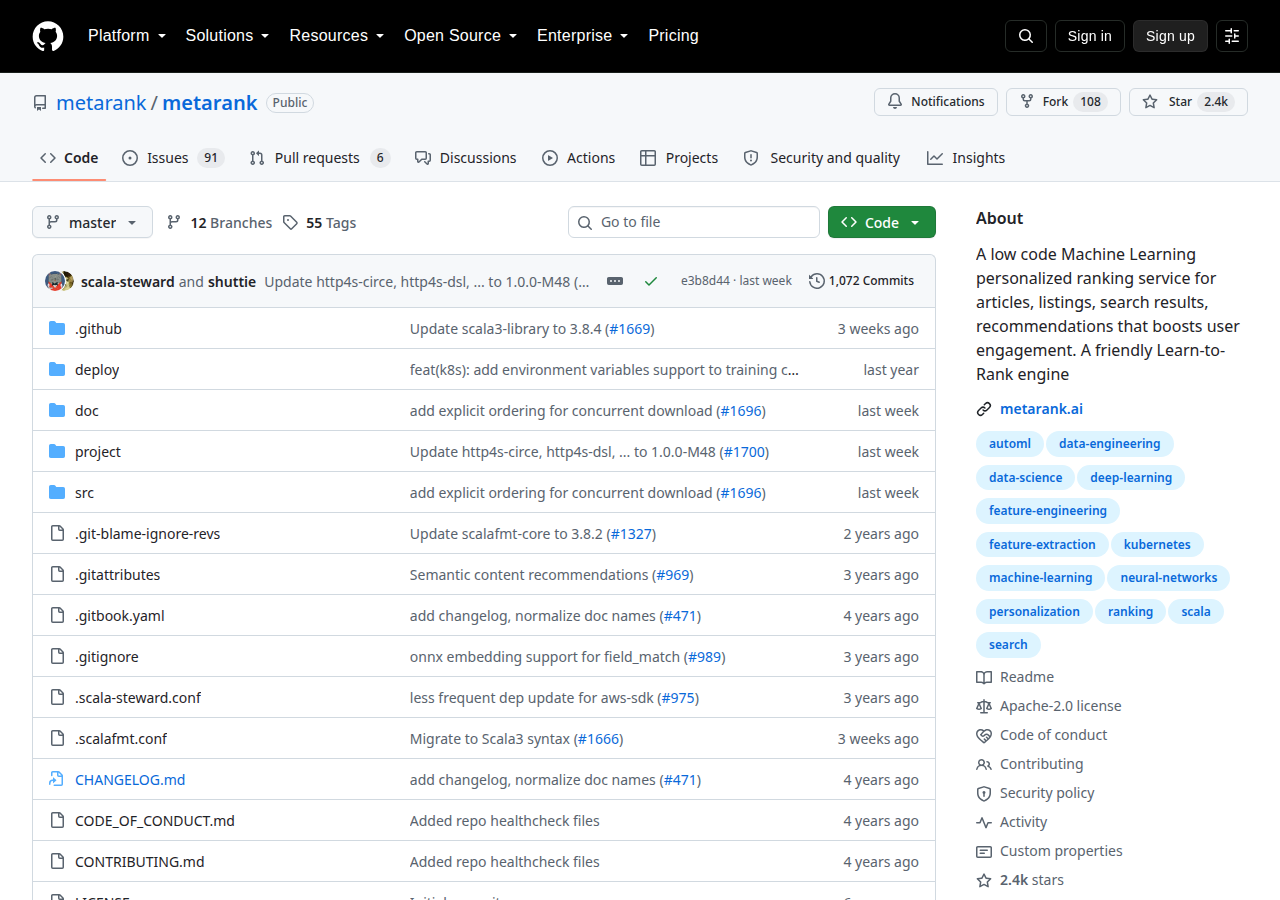Image resolution: width=1280 pixels, height=900 pixels.
Task: Click the Sign in button
Action: click(1090, 36)
